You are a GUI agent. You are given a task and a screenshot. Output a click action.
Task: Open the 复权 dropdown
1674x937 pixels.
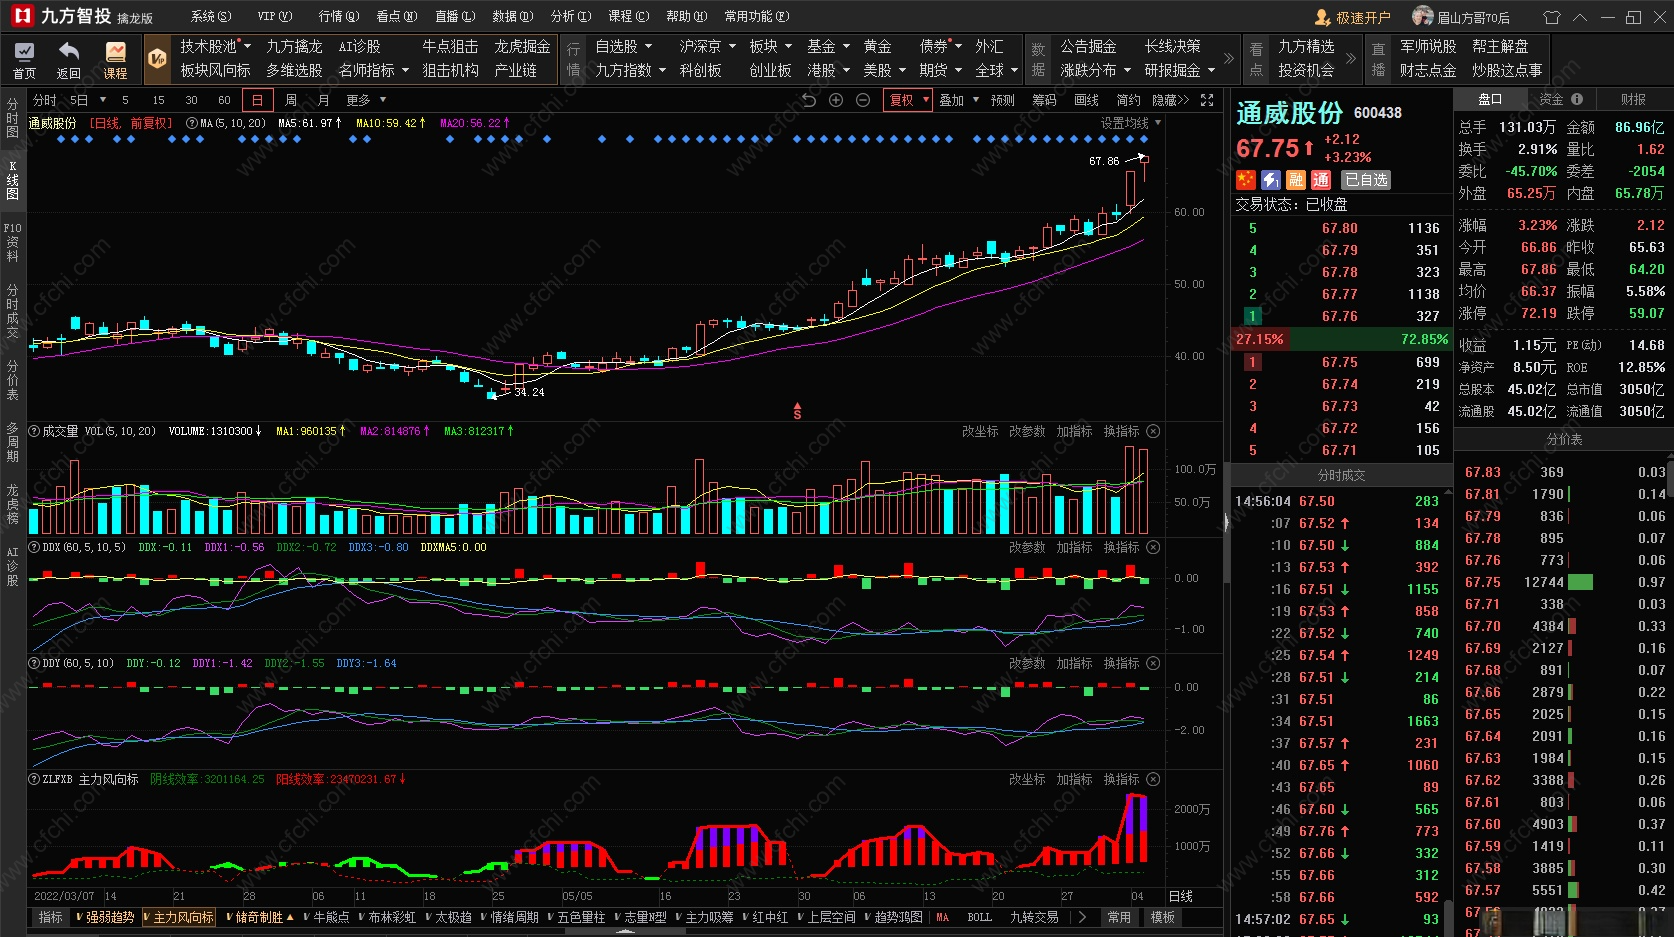point(908,100)
